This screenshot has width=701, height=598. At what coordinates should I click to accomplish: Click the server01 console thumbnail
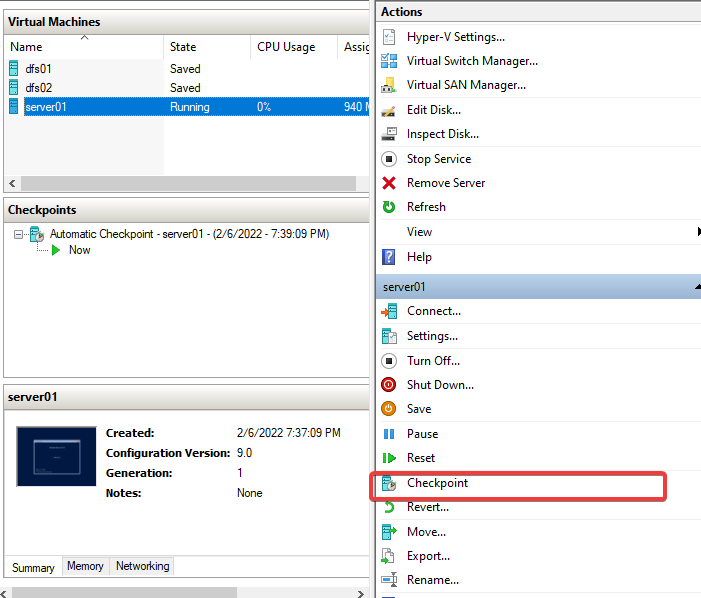point(56,456)
